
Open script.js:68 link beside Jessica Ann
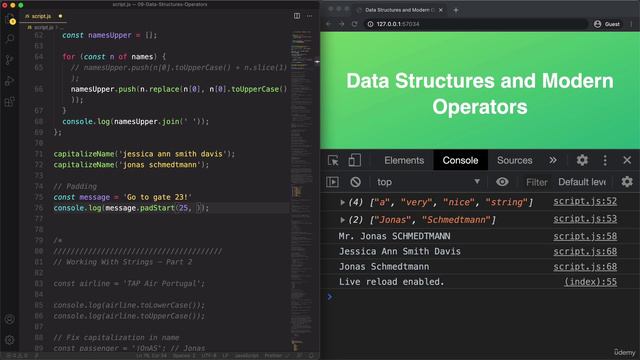tap(585, 251)
